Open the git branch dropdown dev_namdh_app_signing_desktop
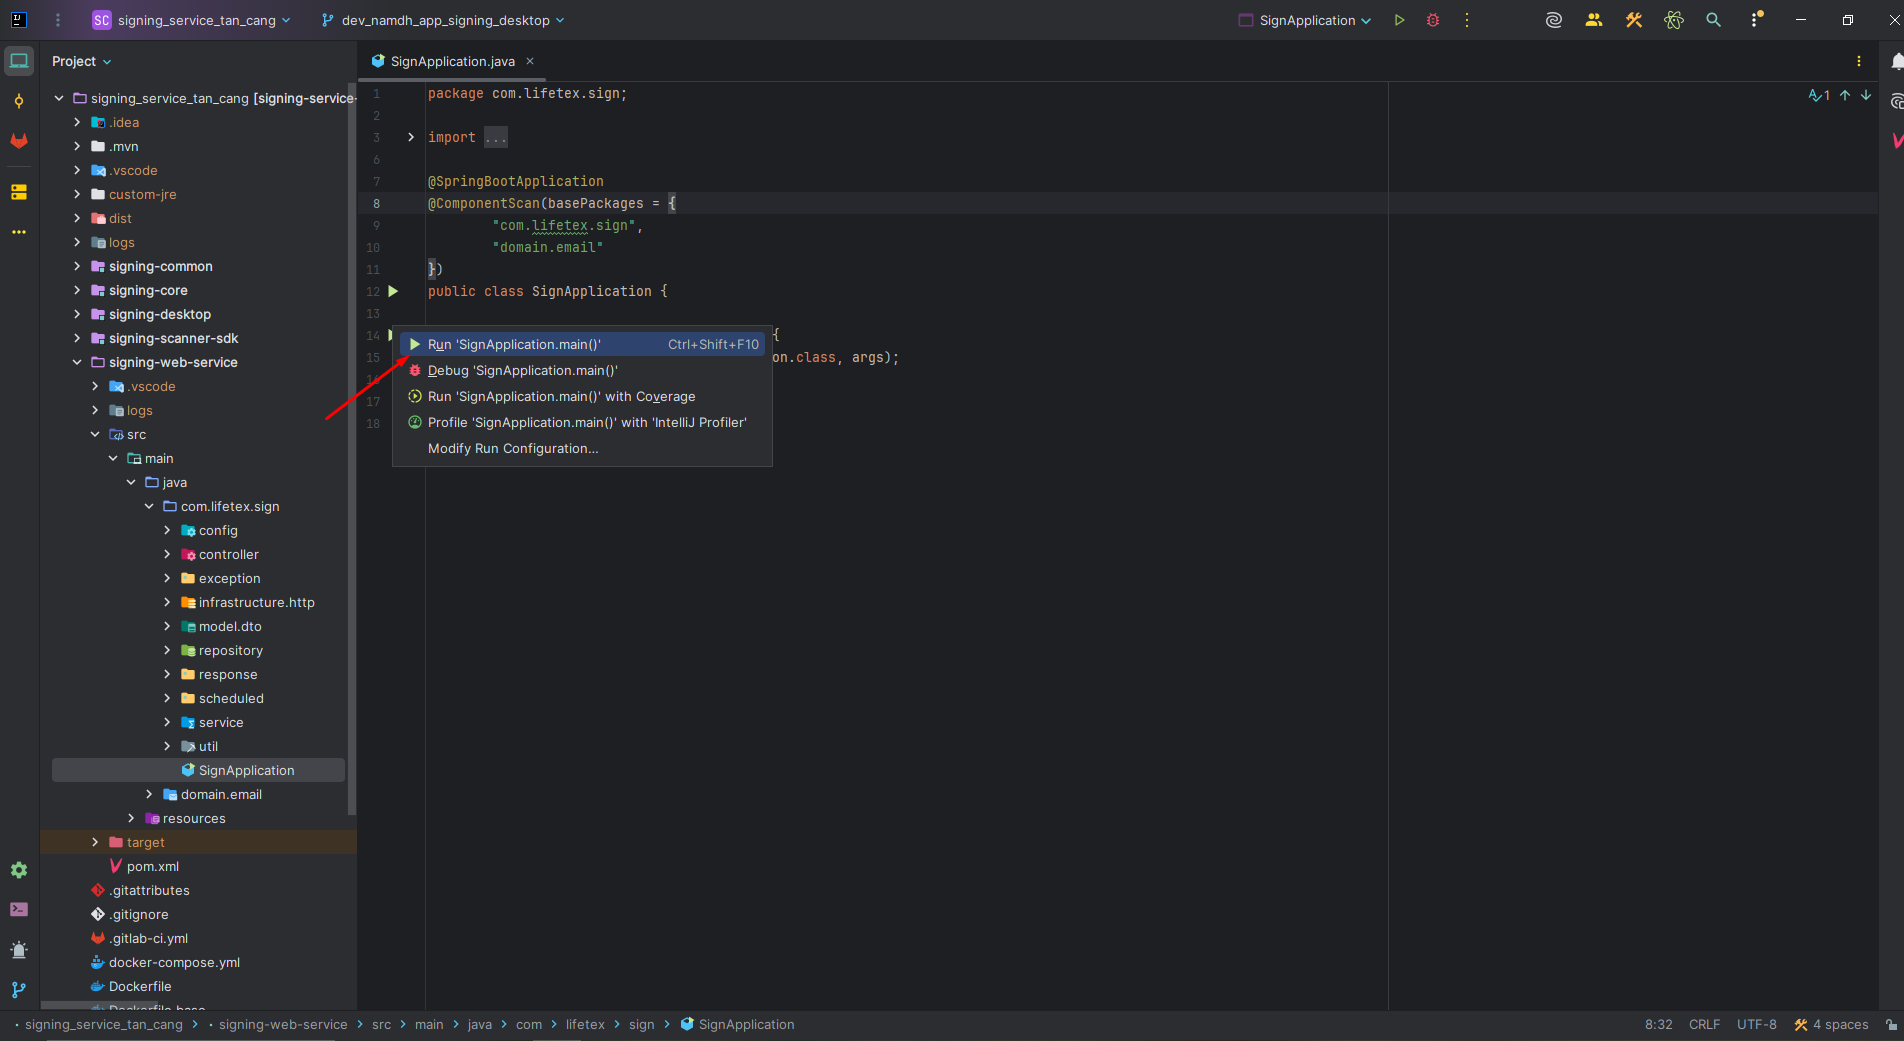 [443, 20]
